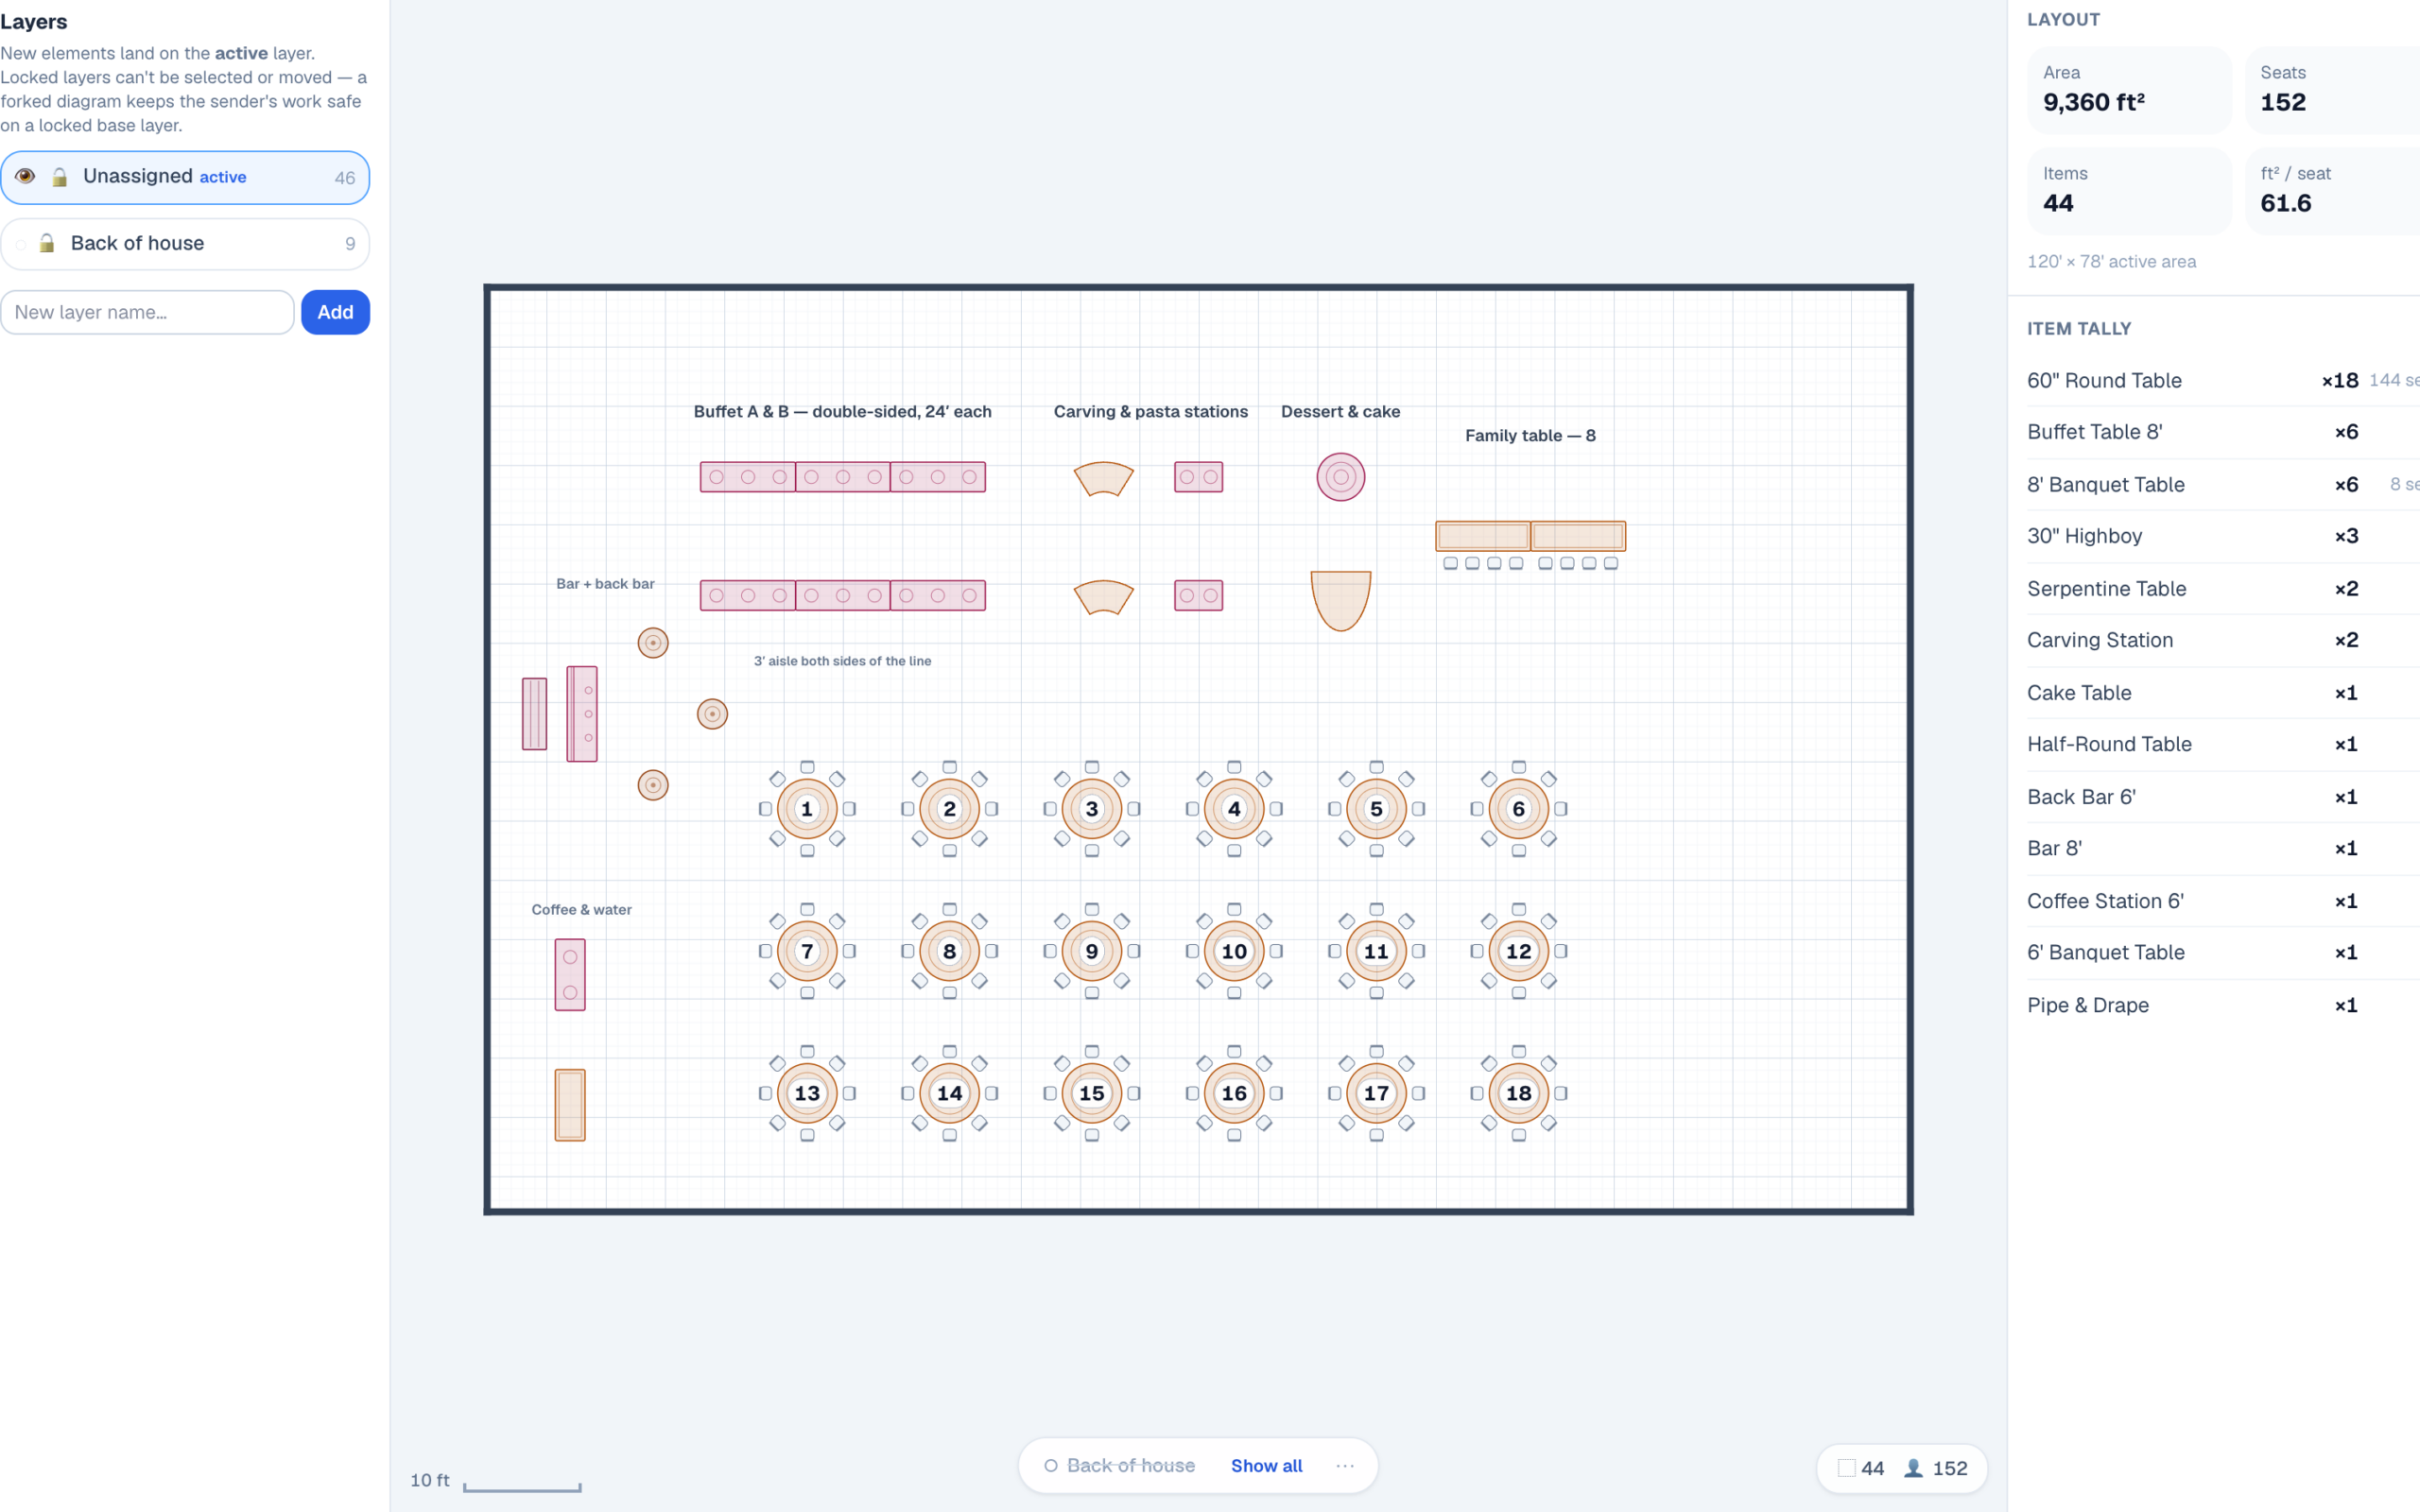
Task: Show the hidden Back of house layer
Action: [x=21, y=244]
